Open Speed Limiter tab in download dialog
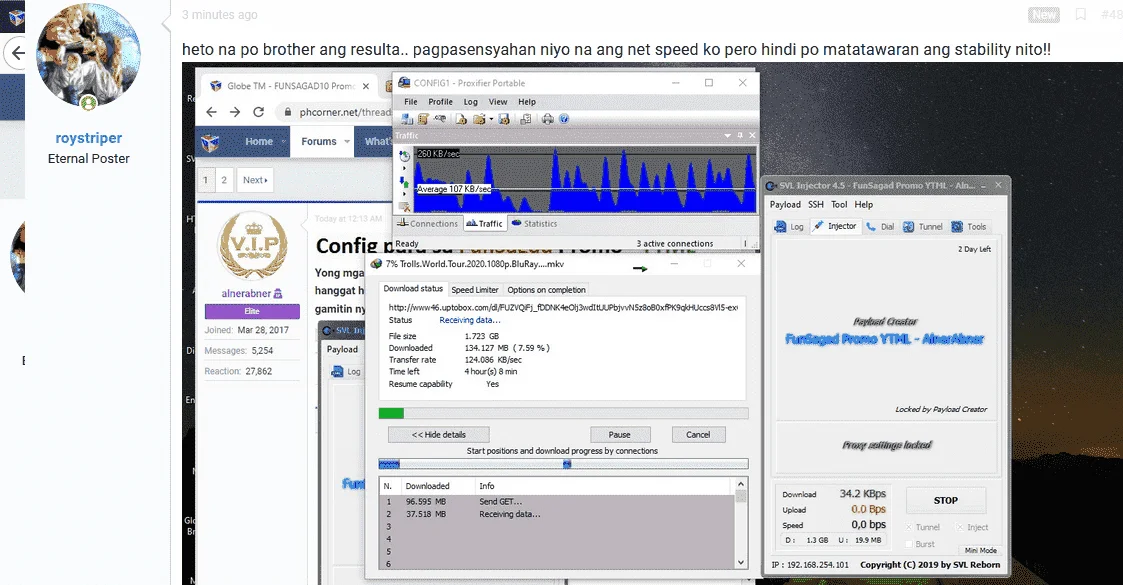The height and width of the screenshot is (585, 1123). coord(474,290)
